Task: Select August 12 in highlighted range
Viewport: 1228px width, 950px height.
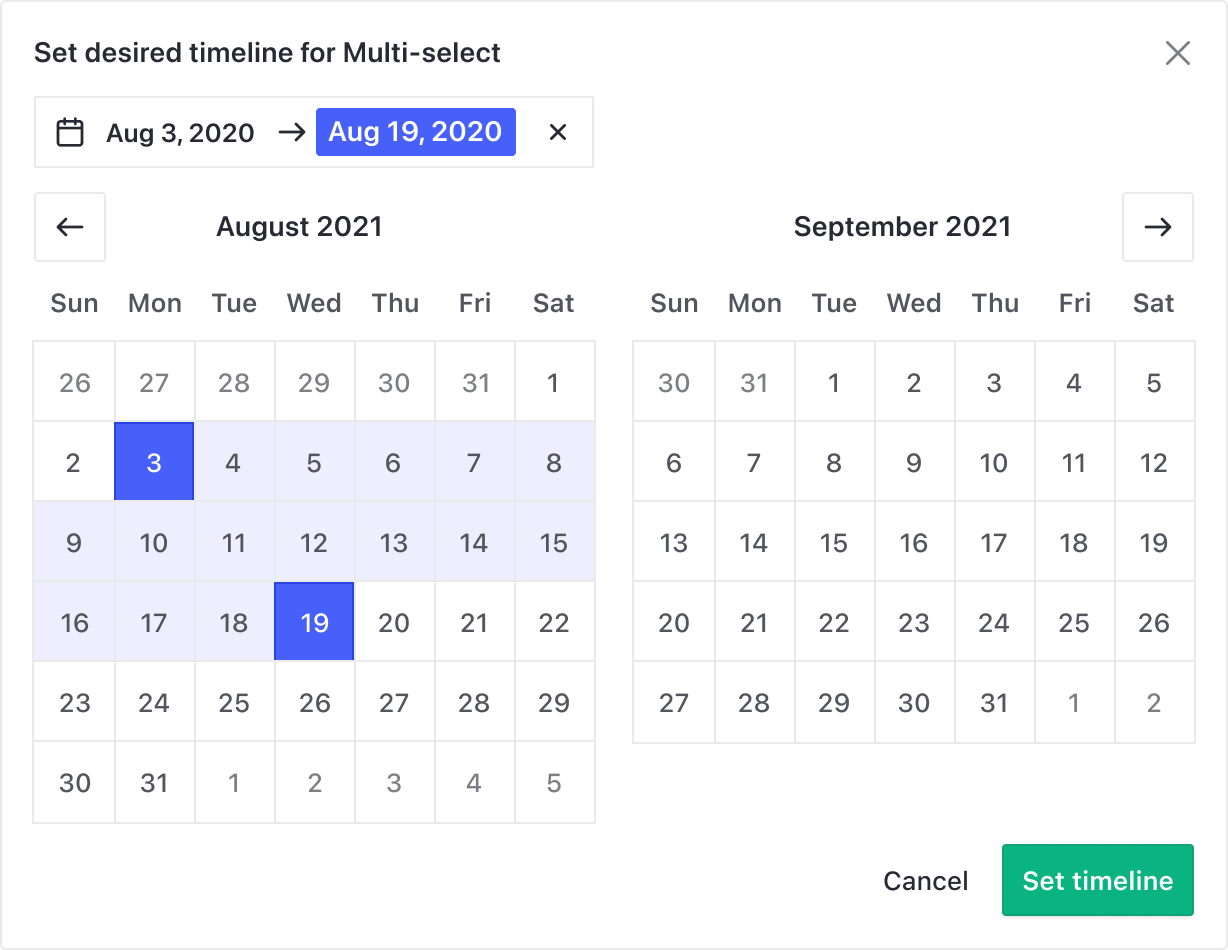Action: (x=314, y=542)
